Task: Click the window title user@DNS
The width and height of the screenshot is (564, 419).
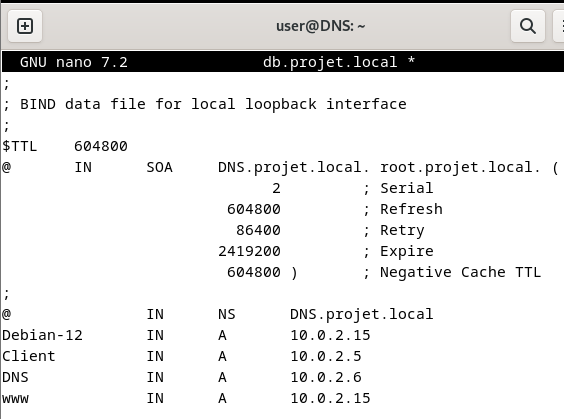Action: [x=320, y=26]
